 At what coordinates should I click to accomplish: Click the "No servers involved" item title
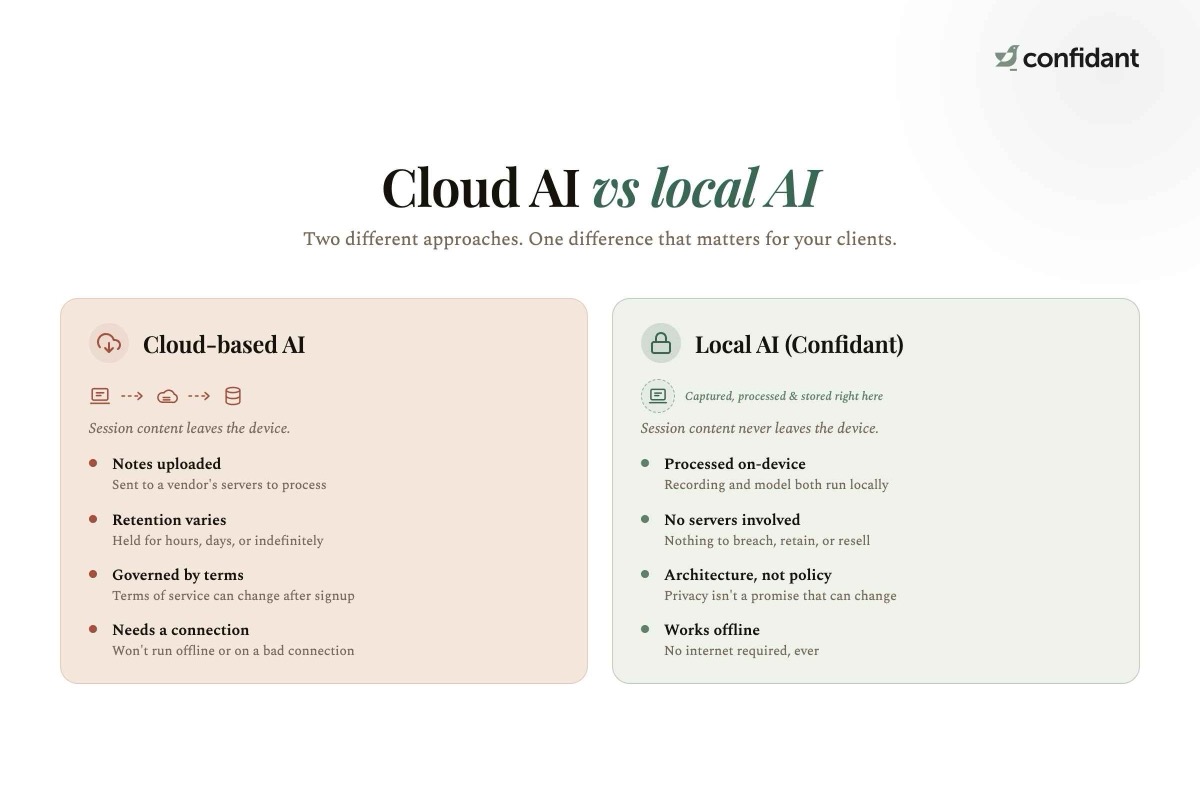pos(732,520)
